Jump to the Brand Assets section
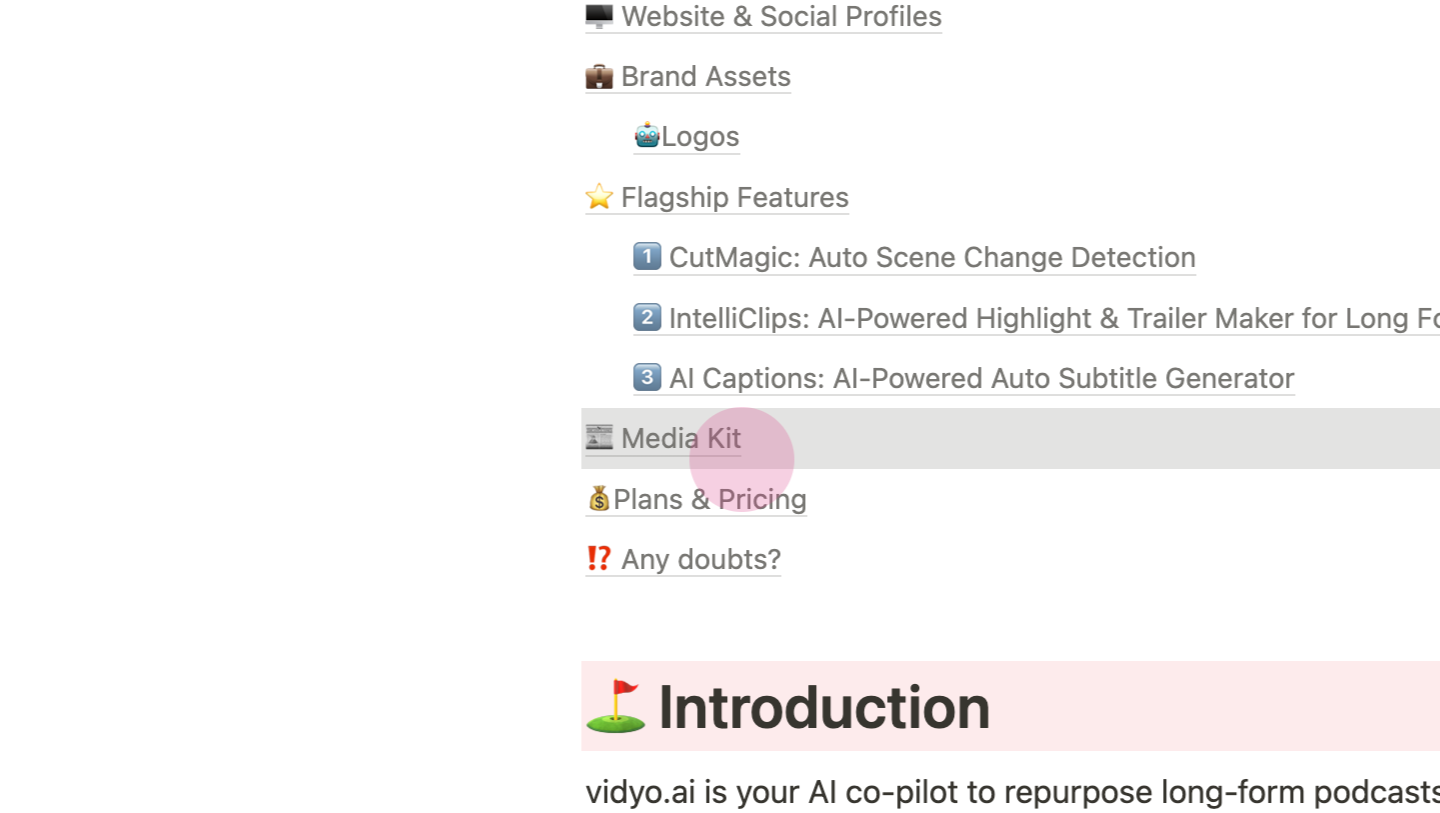1440x813 pixels. pyautogui.click(x=706, y=77)
